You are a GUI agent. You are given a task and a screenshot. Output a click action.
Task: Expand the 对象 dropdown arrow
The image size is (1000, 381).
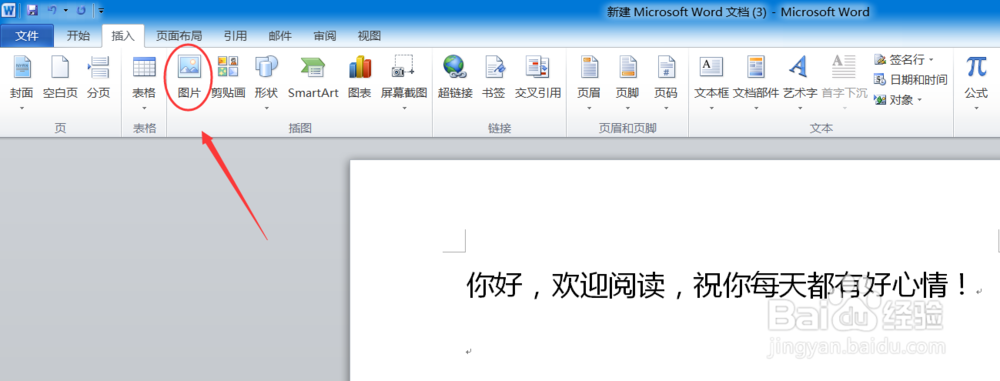click(920, 100)
